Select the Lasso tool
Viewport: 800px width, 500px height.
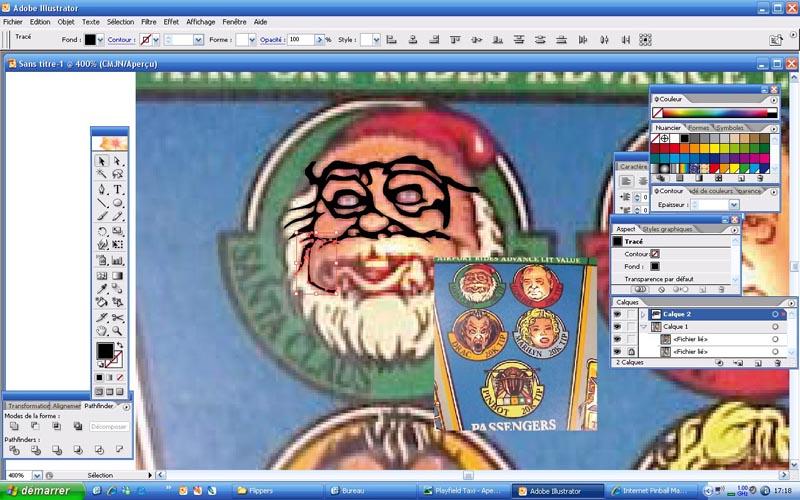coord(117,174)
